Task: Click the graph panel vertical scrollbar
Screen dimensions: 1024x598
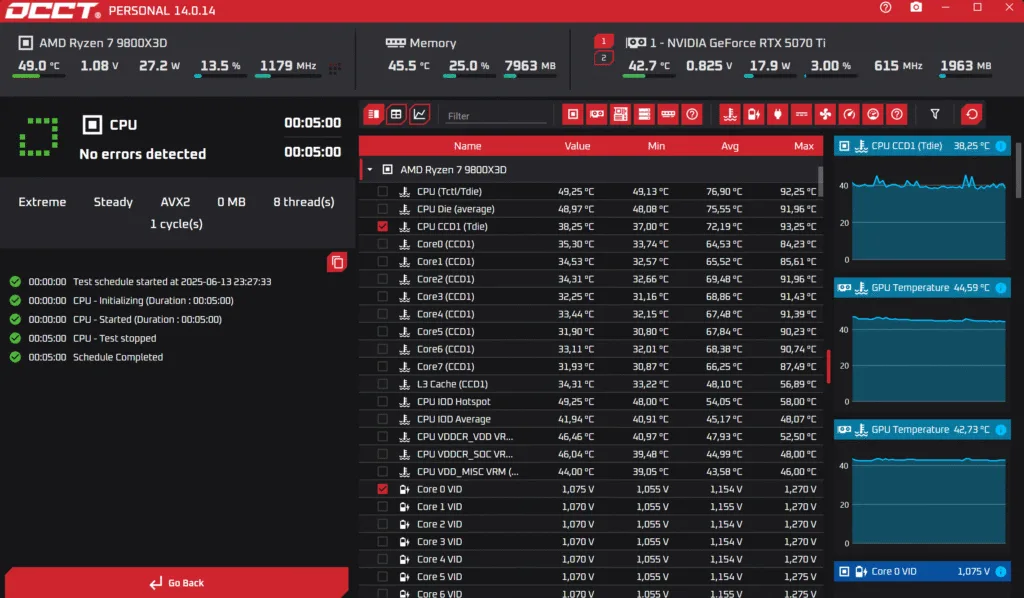Action: [x=1019, y=170]
